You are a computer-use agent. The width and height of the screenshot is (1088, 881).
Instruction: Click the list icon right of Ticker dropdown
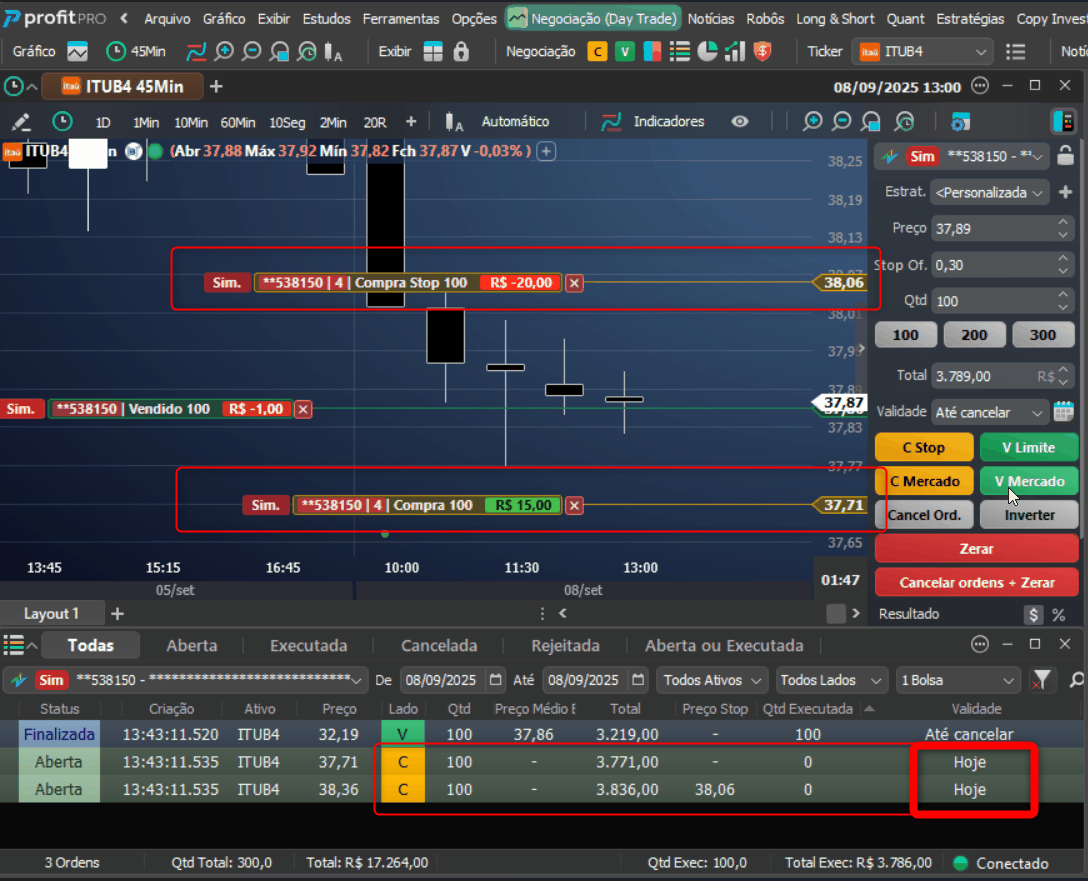pos(1016,51)
